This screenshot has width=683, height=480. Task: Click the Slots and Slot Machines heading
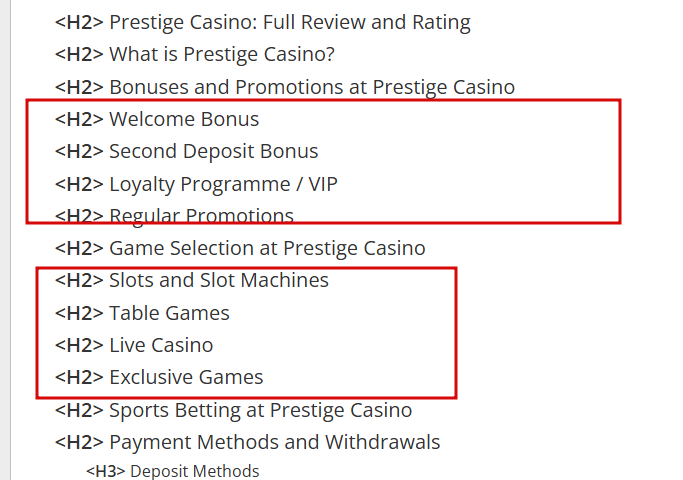click(x=218, y=281)
